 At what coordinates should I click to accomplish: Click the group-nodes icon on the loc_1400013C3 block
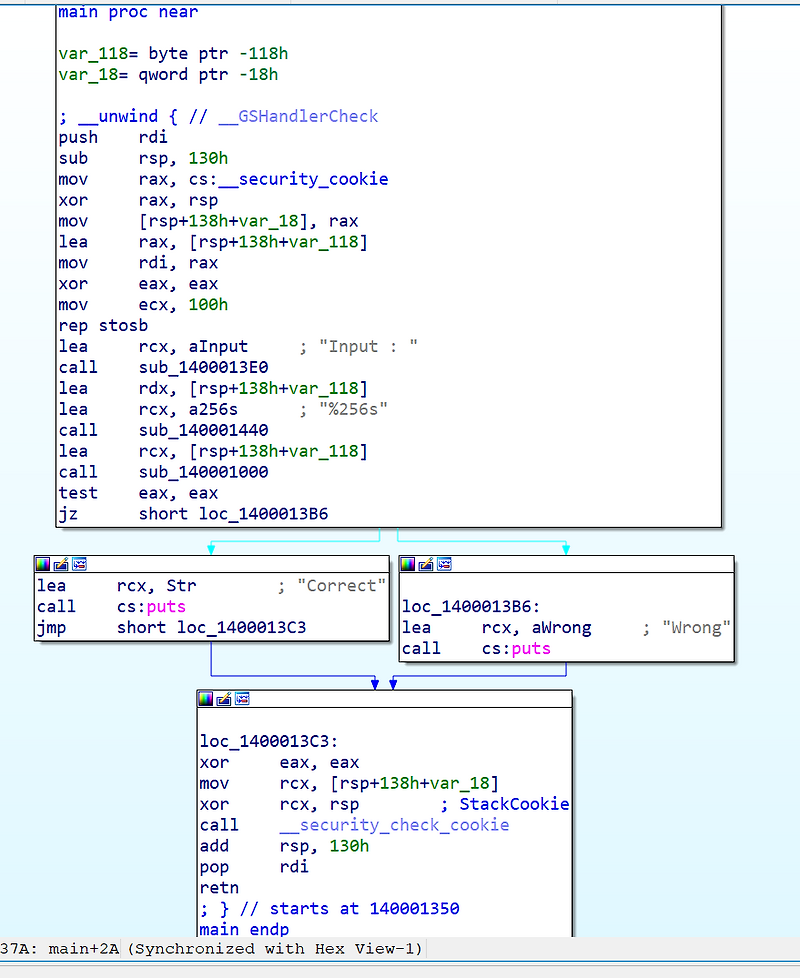click(x=242, y=699)
